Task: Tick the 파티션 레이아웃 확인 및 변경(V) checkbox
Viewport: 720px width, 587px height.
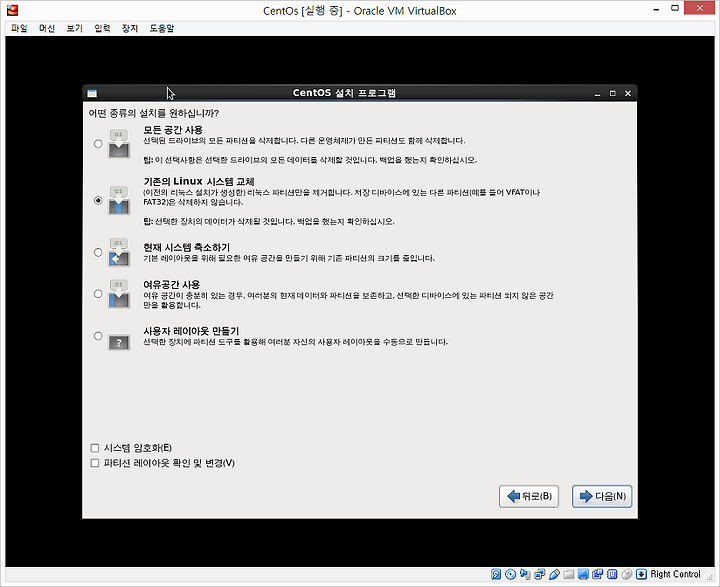Action: (x=95, y=463)
